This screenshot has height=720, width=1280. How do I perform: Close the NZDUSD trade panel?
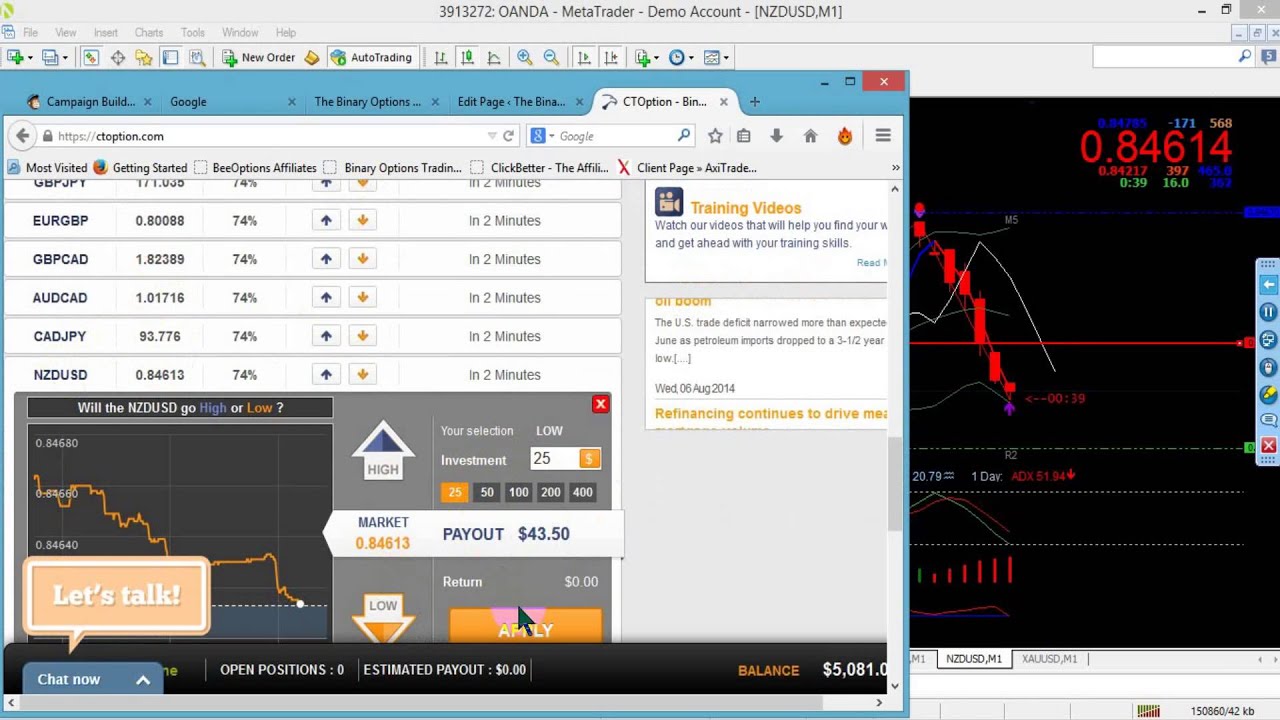pyautogui.click(x=600, y=404)
